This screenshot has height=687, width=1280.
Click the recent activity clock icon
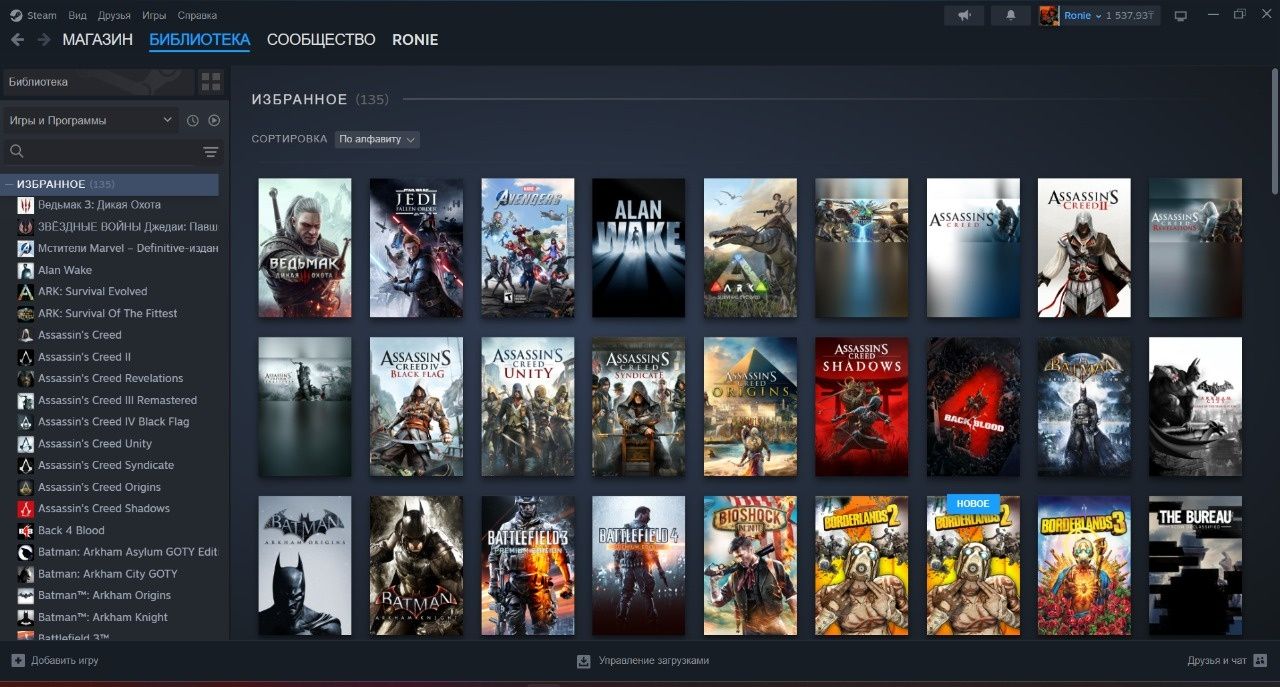[193, 121]
